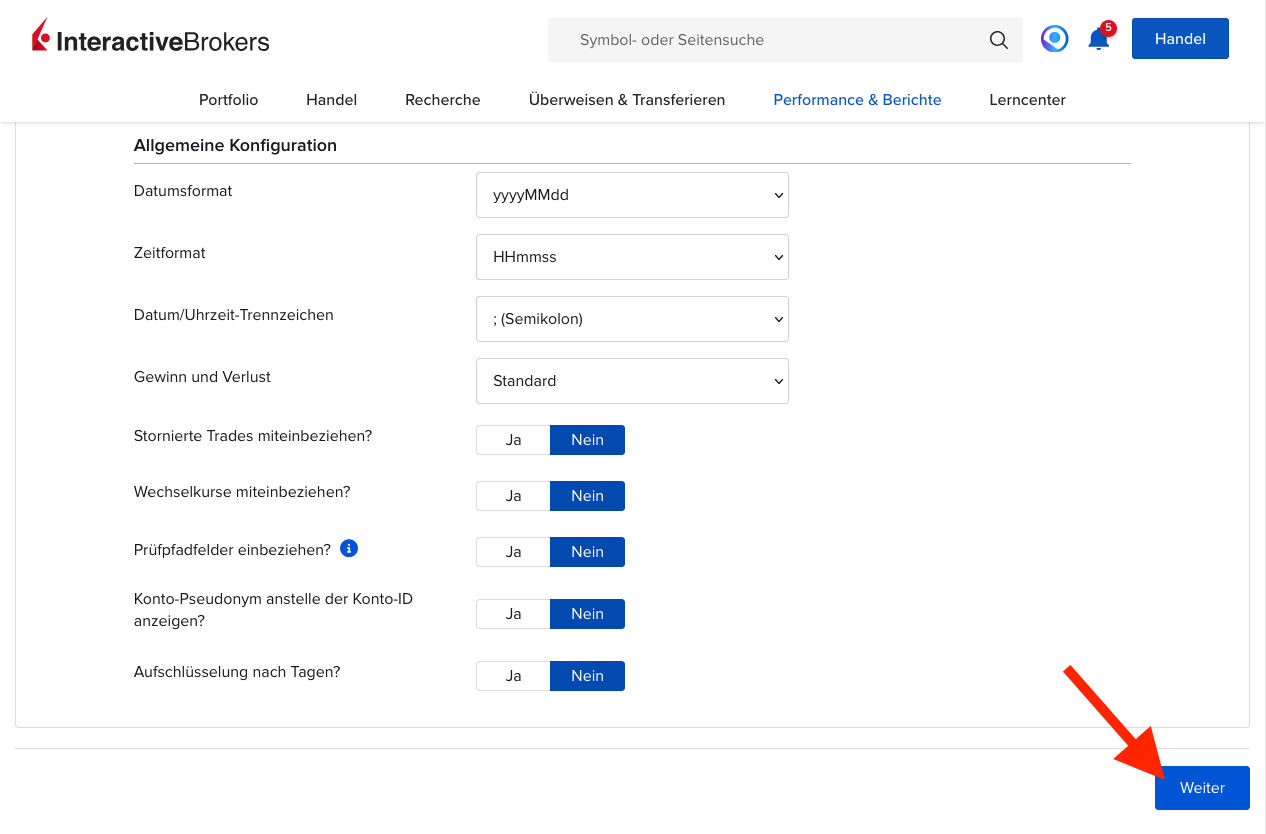1266x834 pixels.
Task: Click the blue Handel button
Action: (x=1180, y=39)
